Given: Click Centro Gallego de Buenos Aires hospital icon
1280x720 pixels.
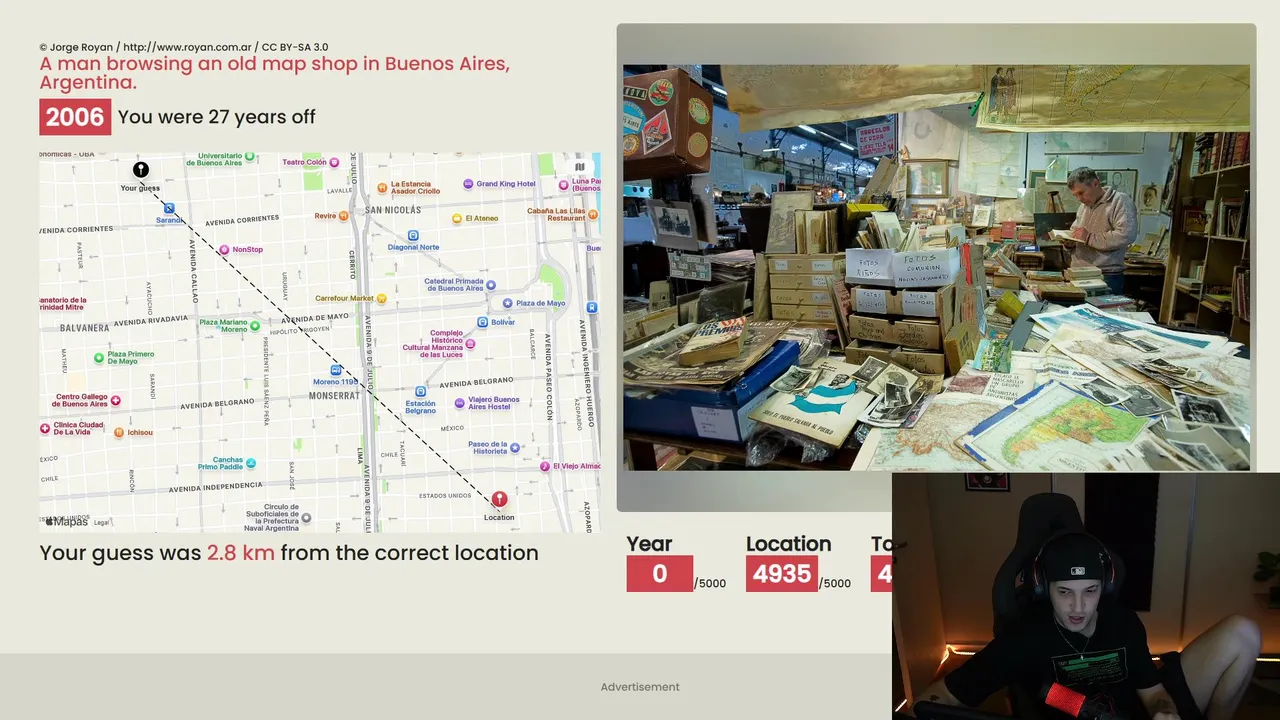Looking at the screenshot, I should click(x=116, y=400).
